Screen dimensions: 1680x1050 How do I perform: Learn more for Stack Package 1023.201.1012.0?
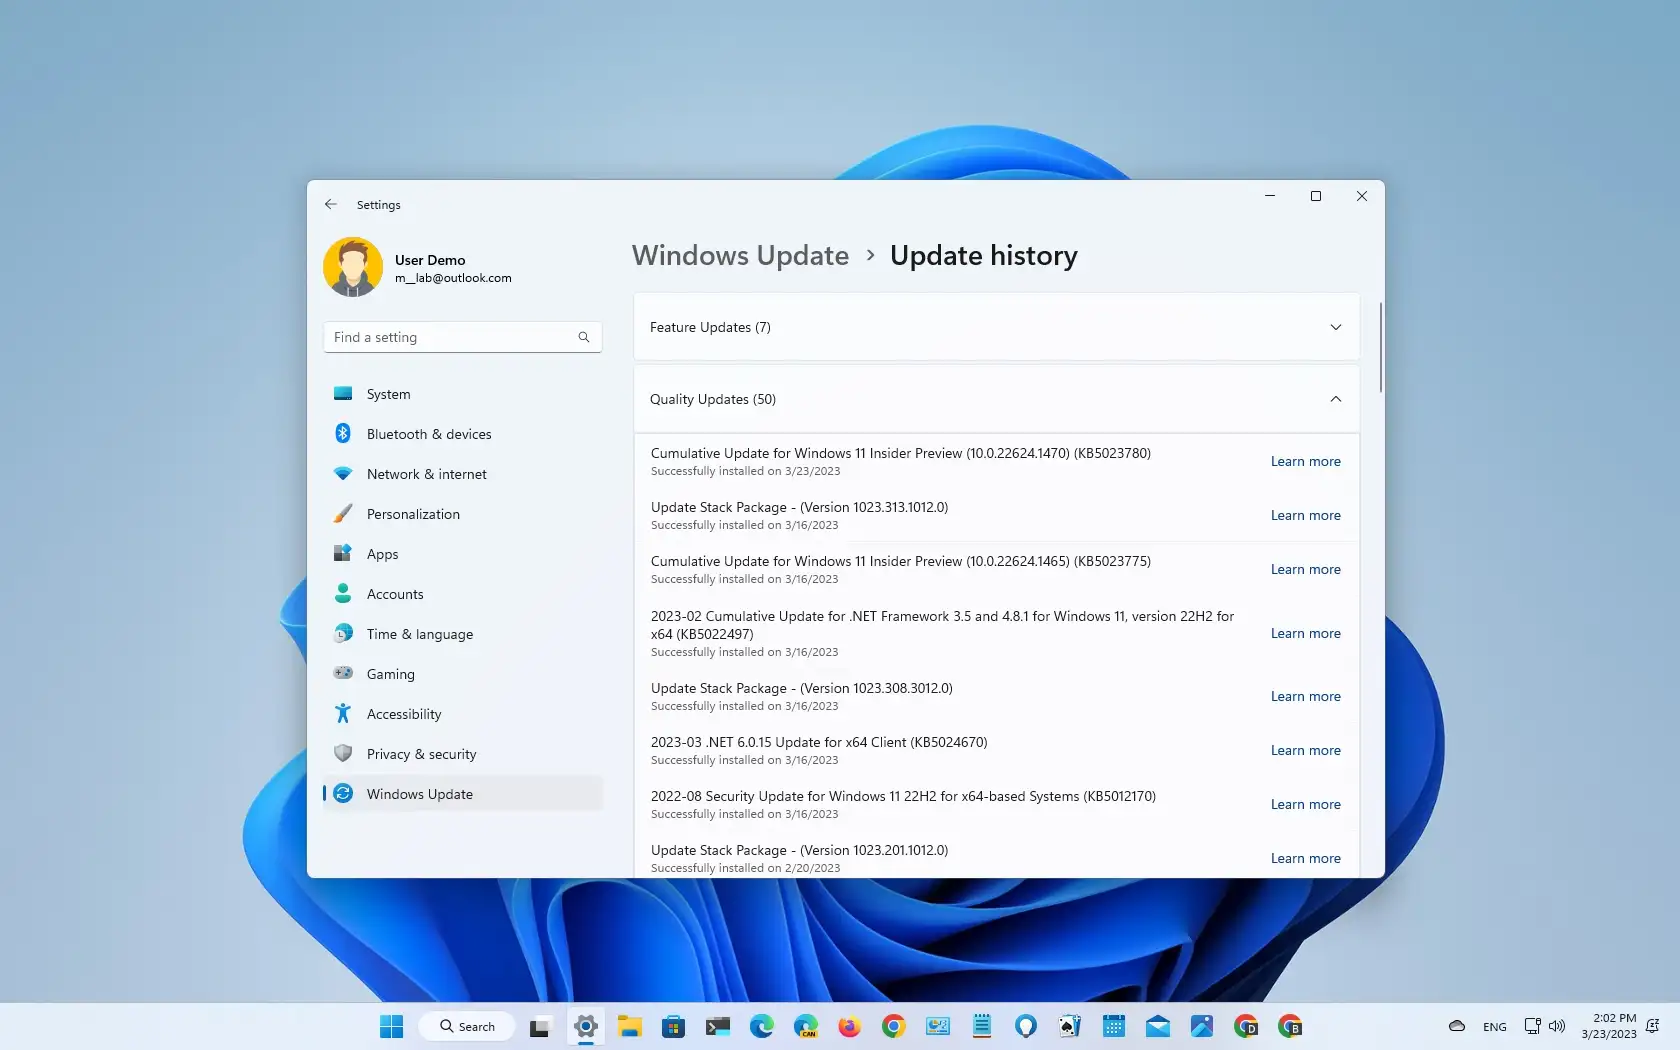click(x=1305, y=858)
